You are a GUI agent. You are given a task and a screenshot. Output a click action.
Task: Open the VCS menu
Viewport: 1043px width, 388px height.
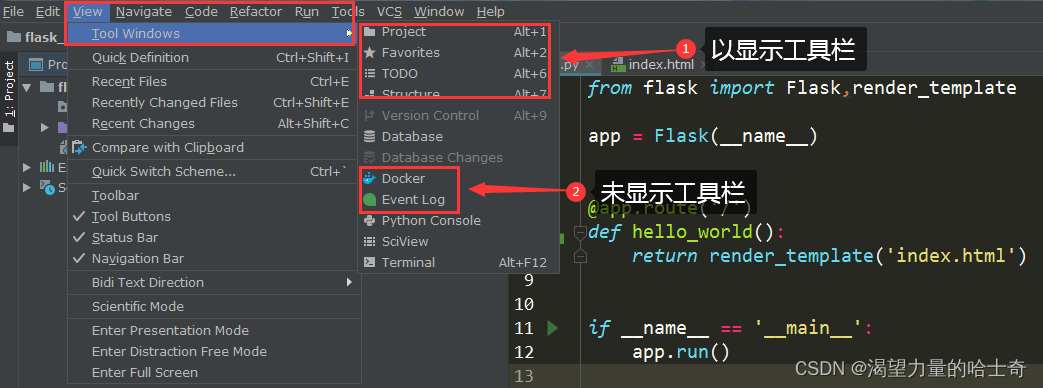389,11
